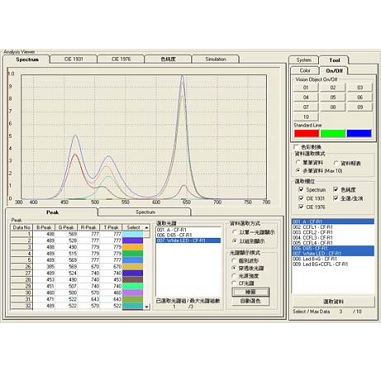Click the large button above Select / Max Data
This screenshot has height=381, width=381.
point(334,301)
